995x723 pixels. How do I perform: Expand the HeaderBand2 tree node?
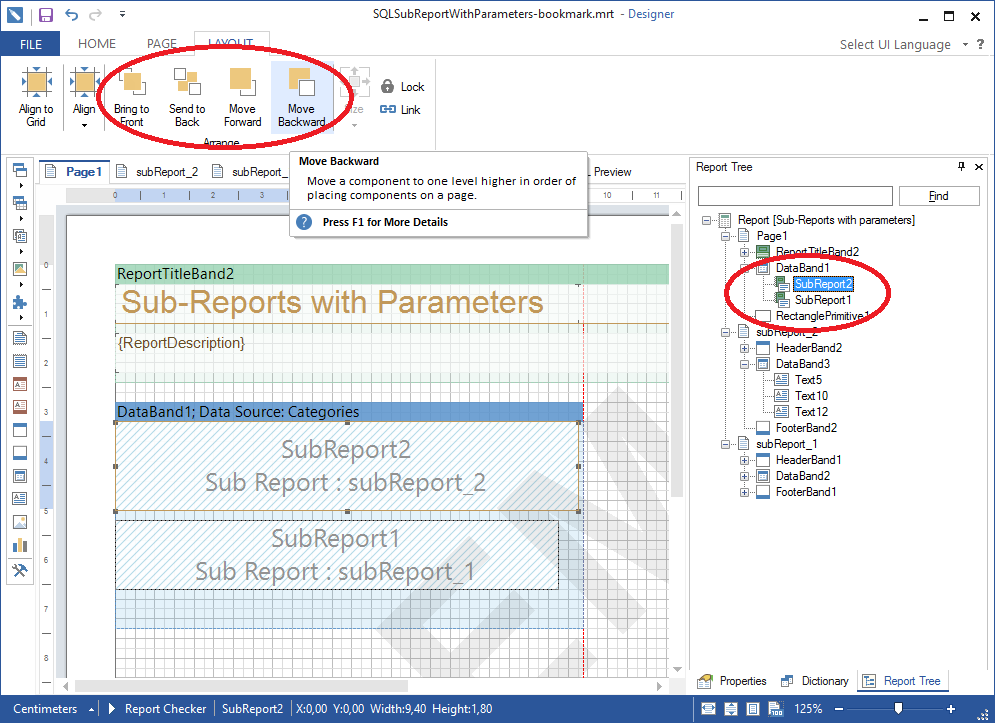click(744, 348)
